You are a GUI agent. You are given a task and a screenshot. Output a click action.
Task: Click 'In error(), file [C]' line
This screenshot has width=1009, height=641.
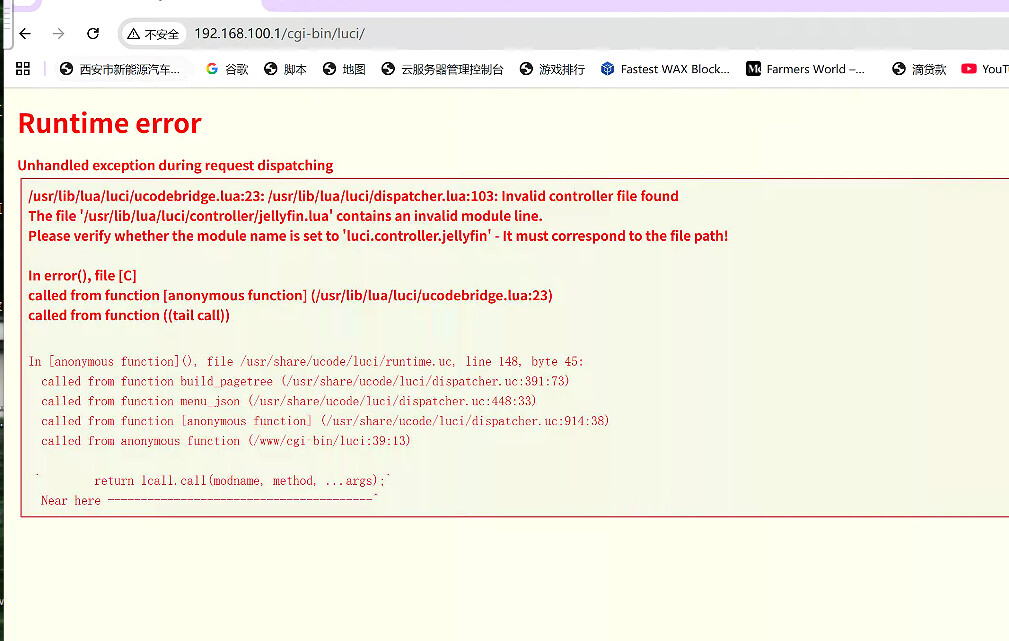click(82, 275)
